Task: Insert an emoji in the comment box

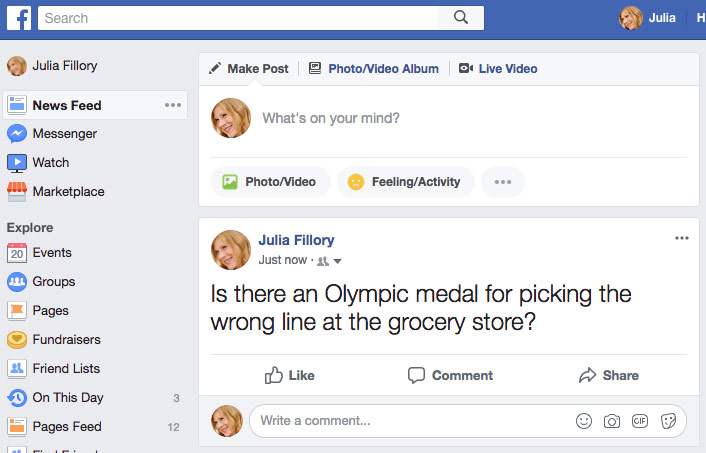Action: tap(584, 422)
